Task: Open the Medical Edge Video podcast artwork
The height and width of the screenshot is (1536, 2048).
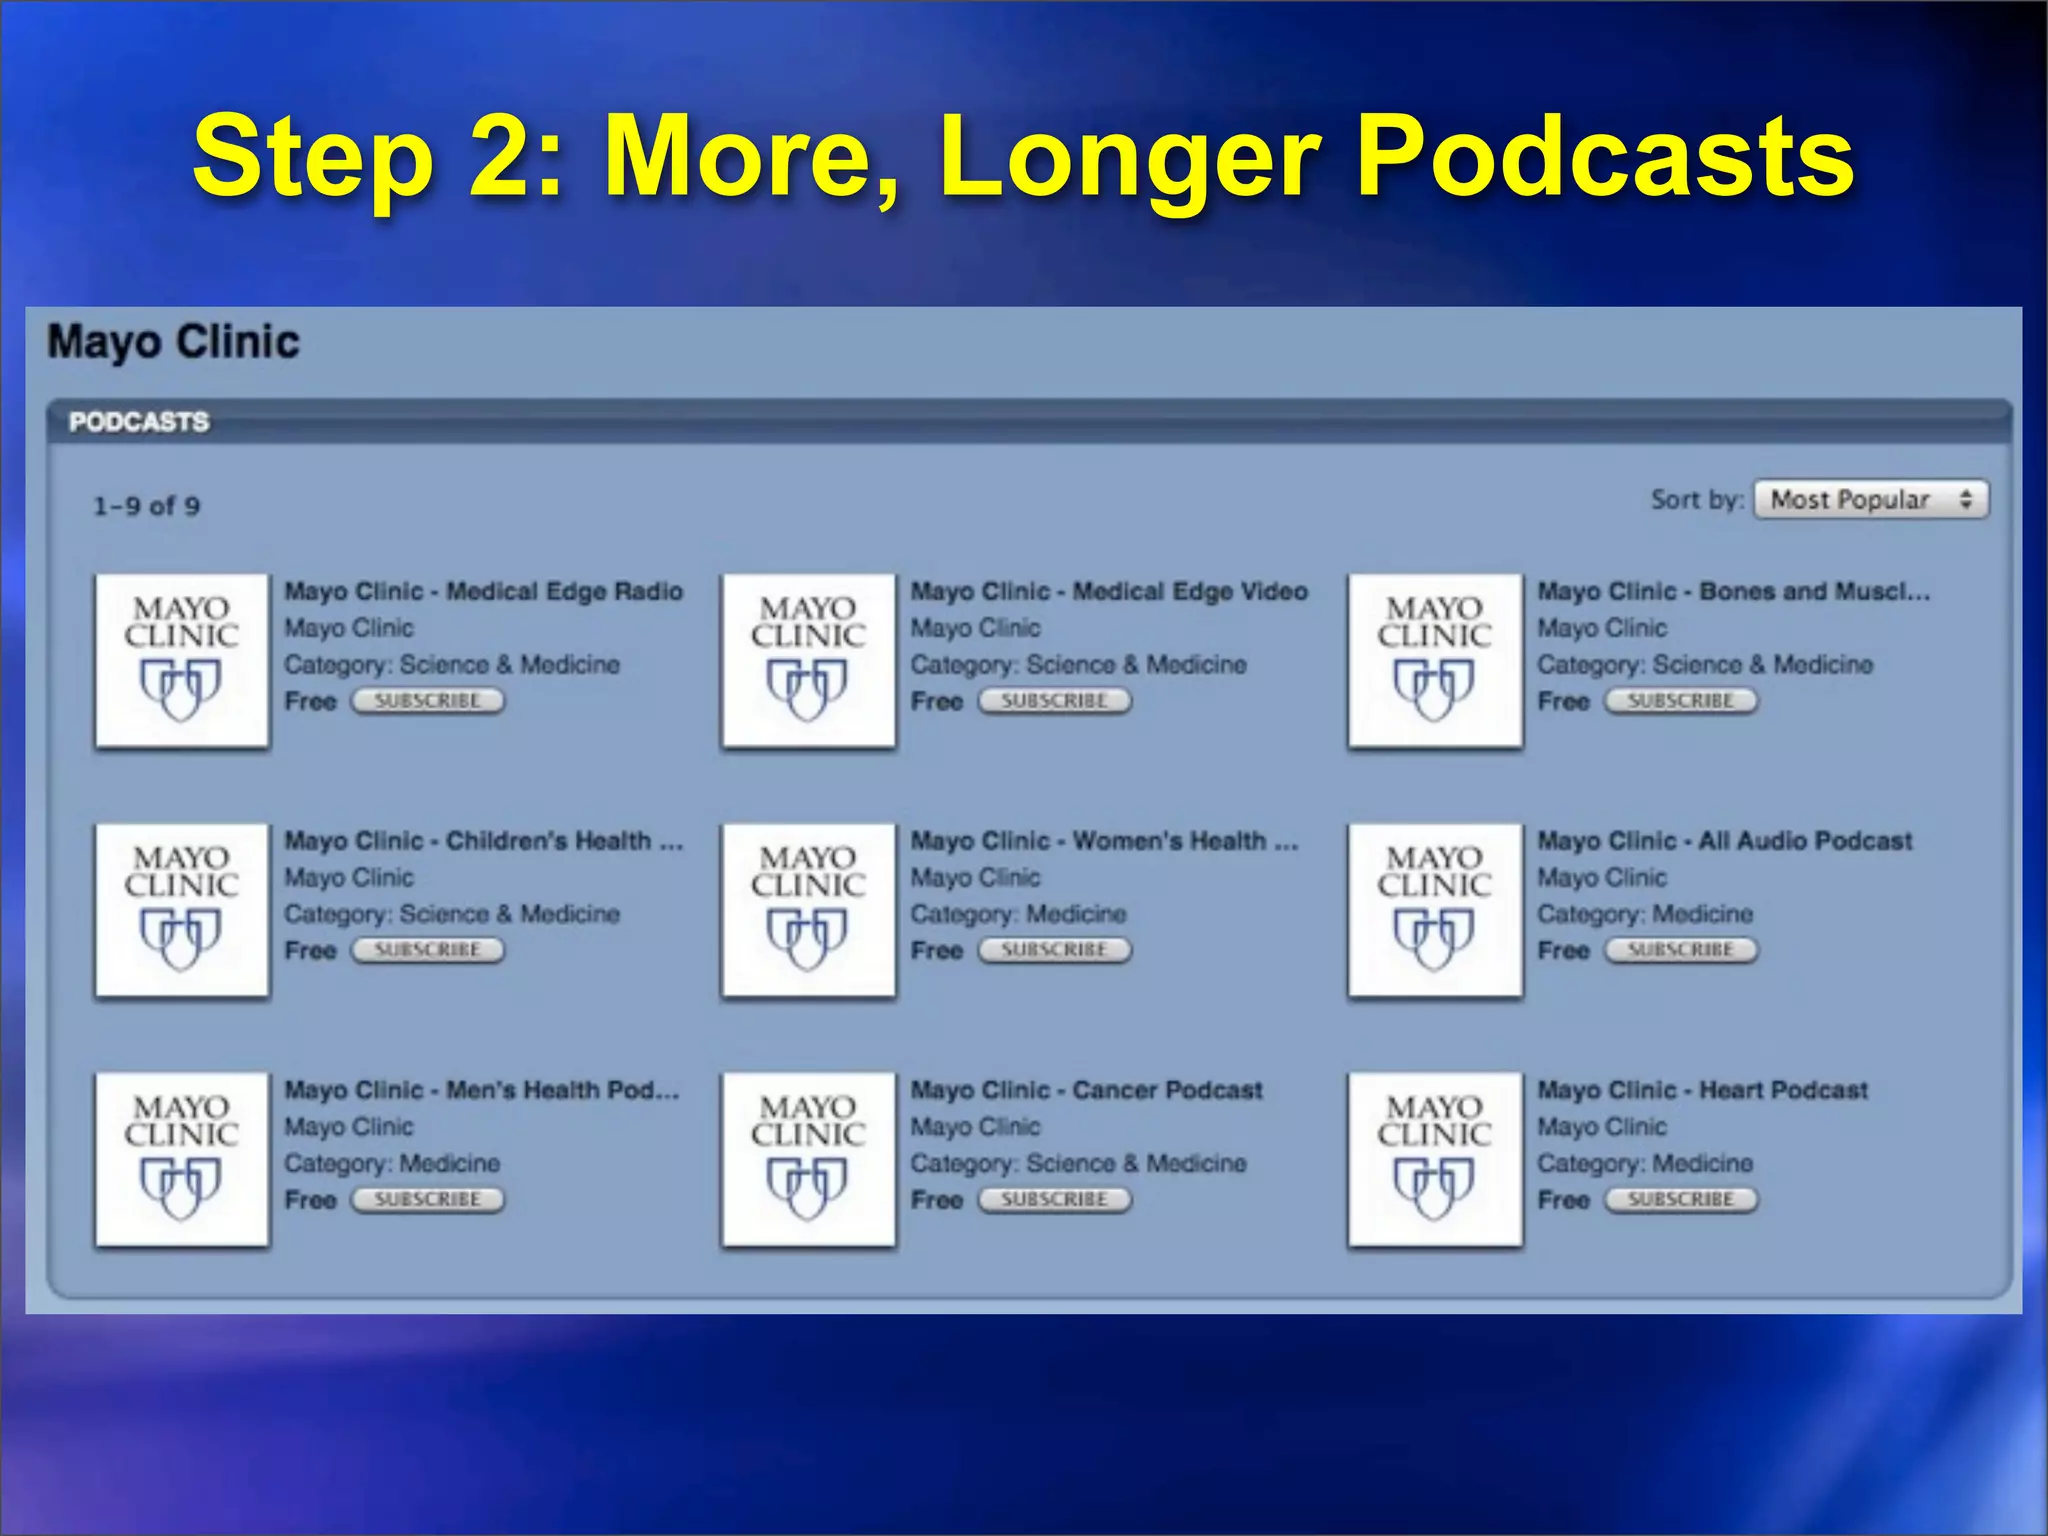Action: coord(808,660)
